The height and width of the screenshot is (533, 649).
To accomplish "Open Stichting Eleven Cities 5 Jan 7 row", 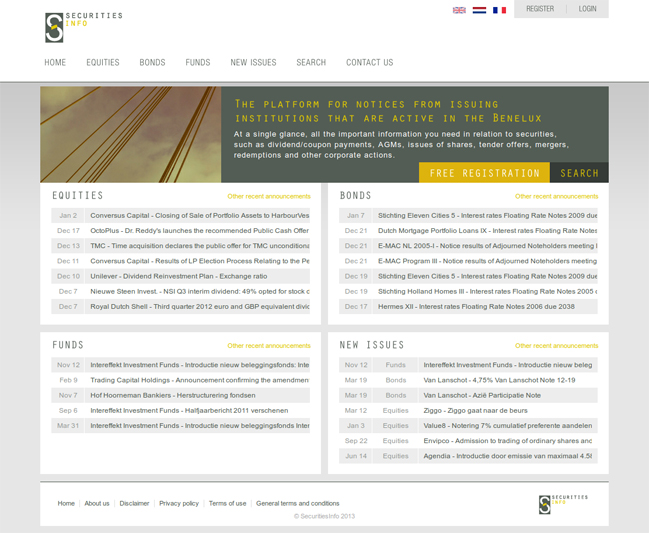I will (x=468, y=216).
